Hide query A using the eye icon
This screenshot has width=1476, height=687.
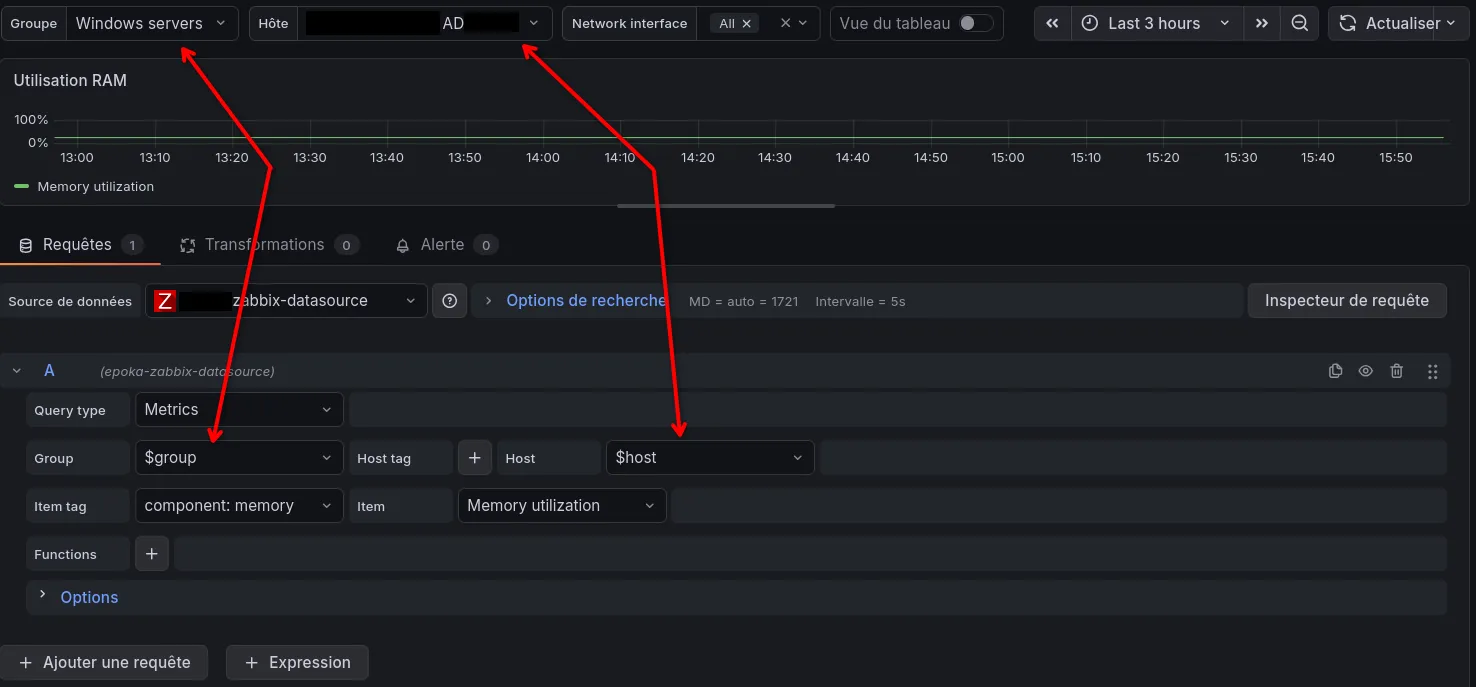[x=1365, y=371]
